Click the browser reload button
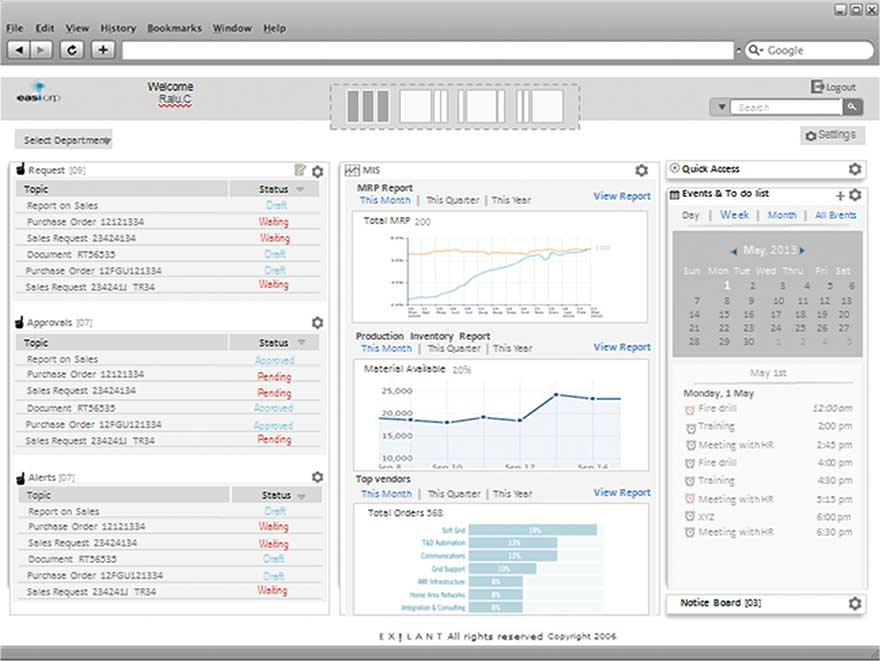The image size is (880, 661). [x=72, y=49]
